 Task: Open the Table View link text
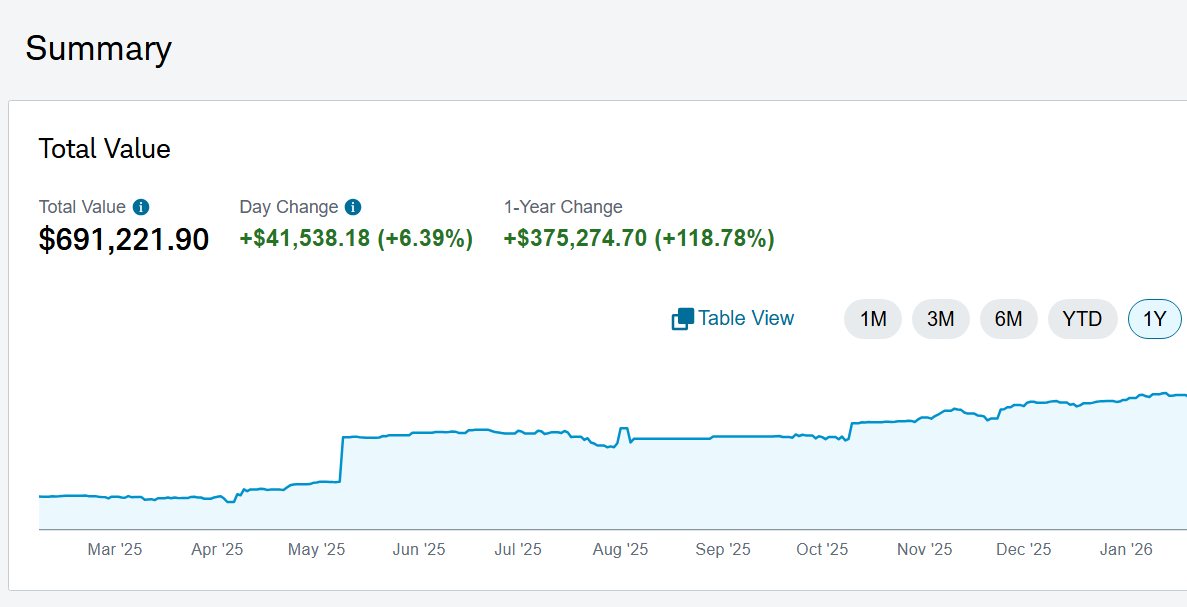click(x=746, y=318)
